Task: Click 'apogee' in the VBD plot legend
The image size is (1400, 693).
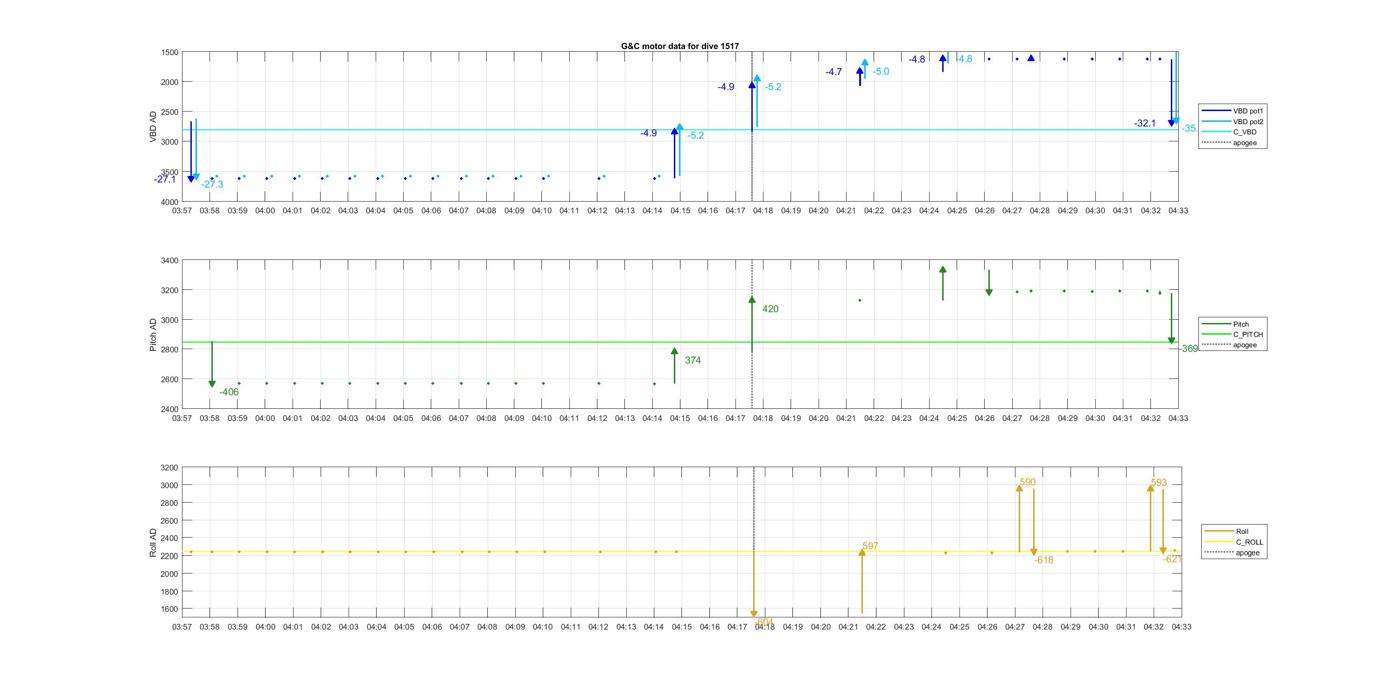Action: (1229, 142)
